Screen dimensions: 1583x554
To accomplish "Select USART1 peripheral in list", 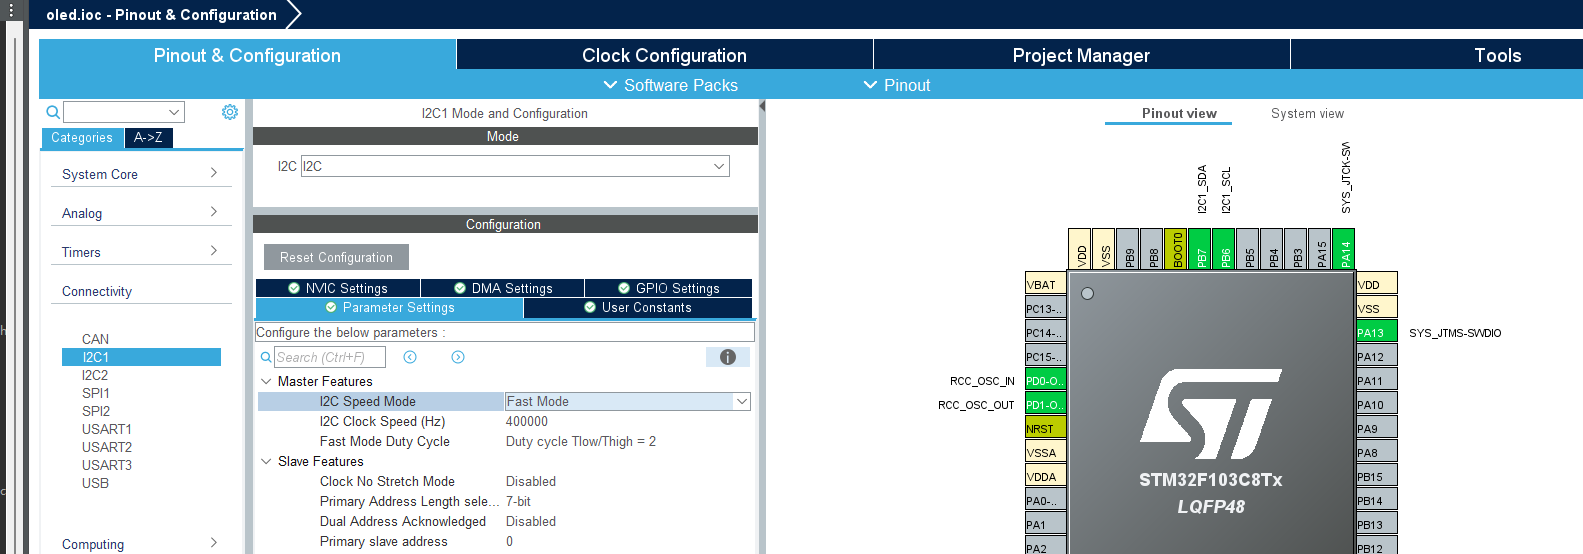I will coord(107,429).
